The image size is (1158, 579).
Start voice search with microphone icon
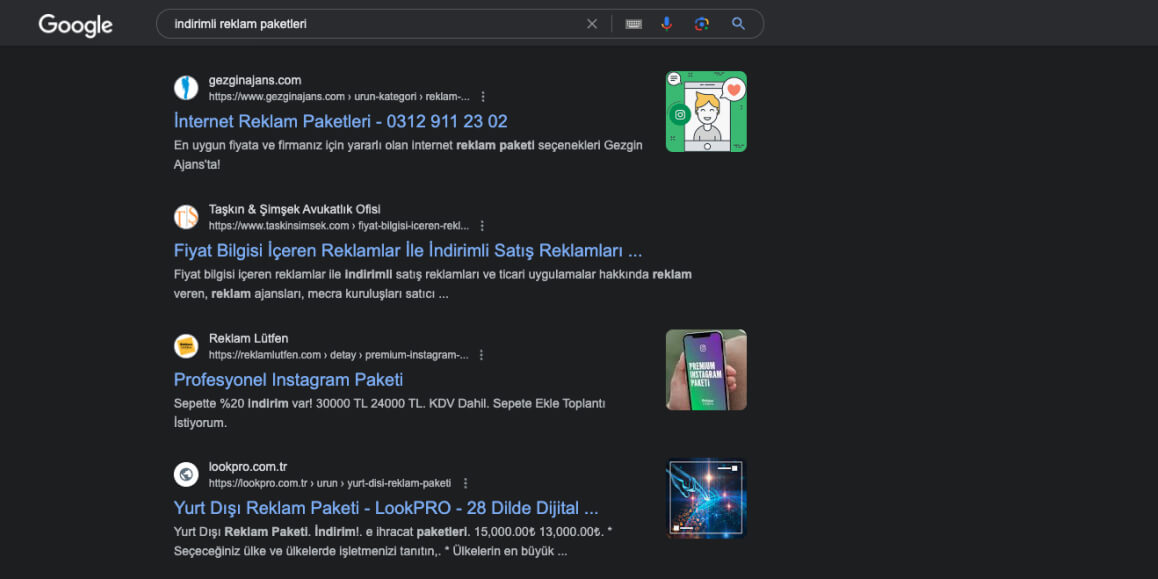(666, 24)
